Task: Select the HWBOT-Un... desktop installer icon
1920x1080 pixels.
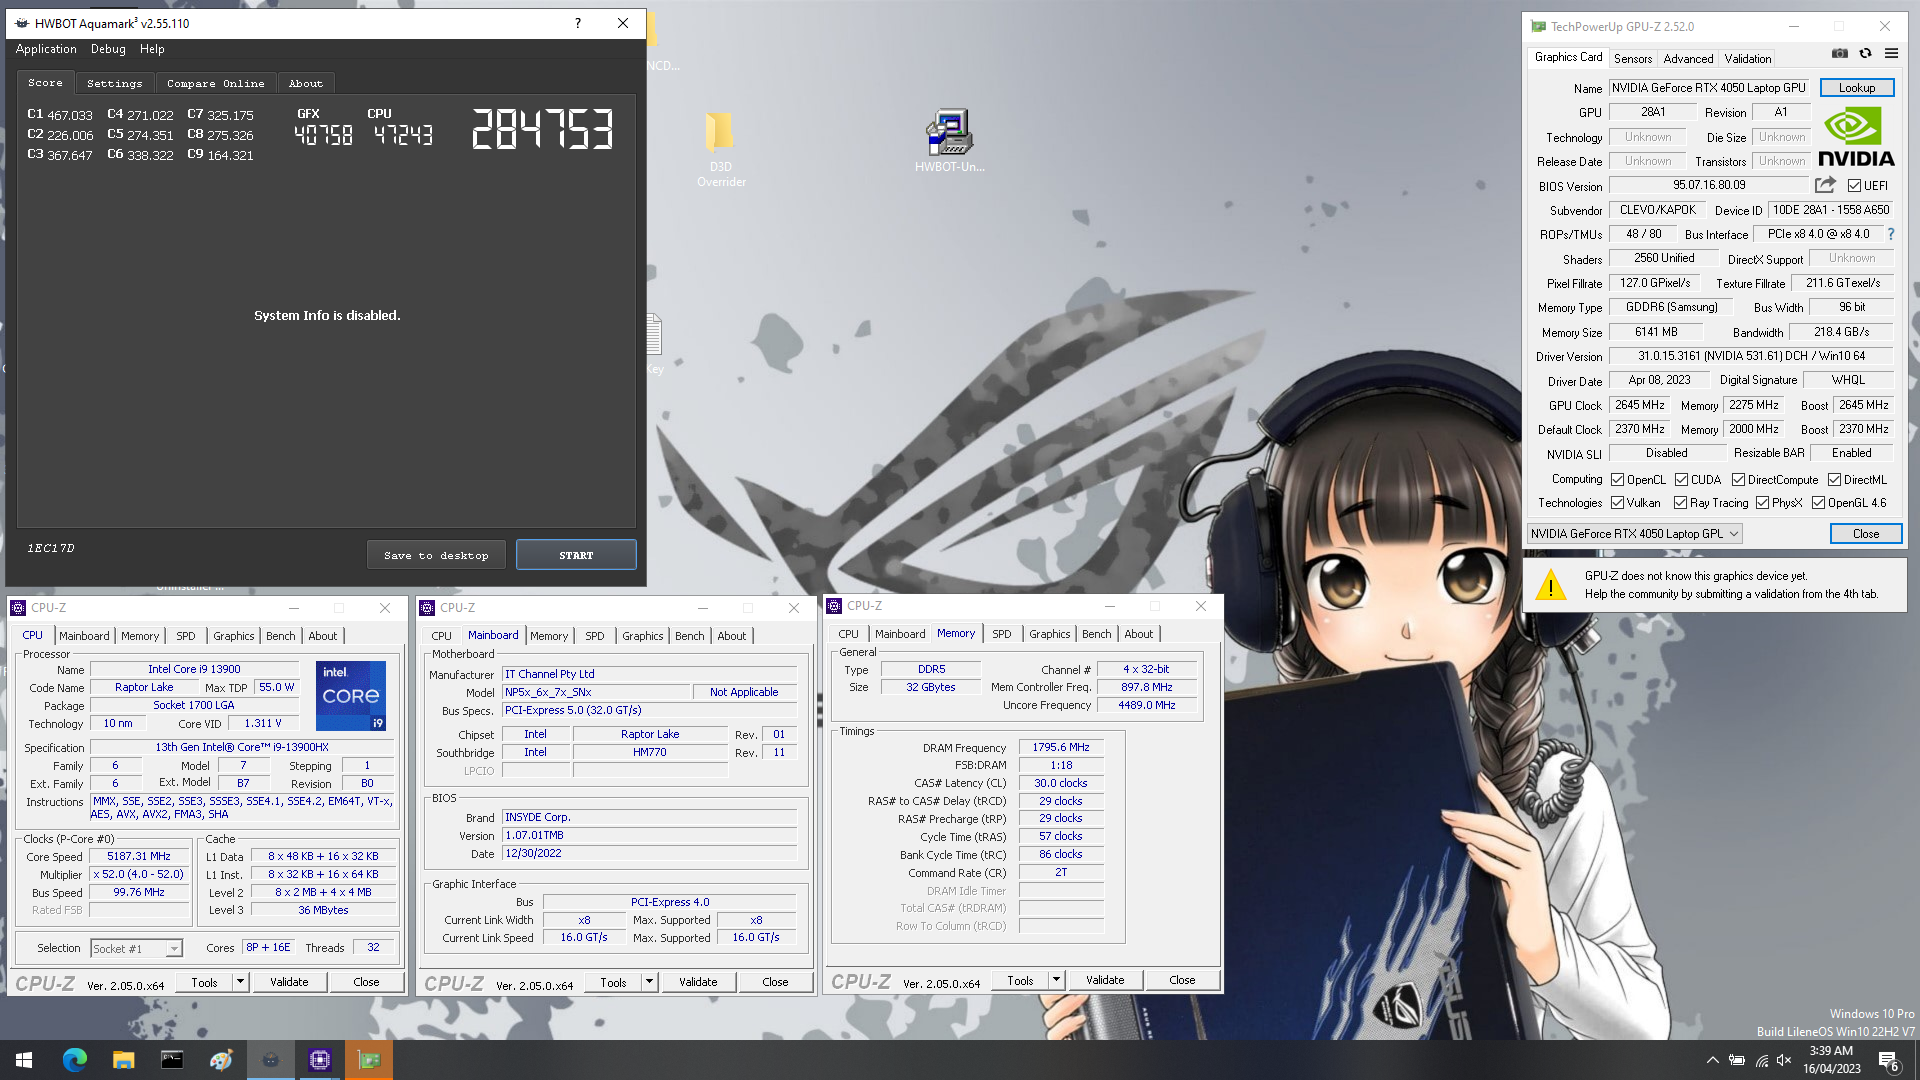Action: [x=949, y=142]
